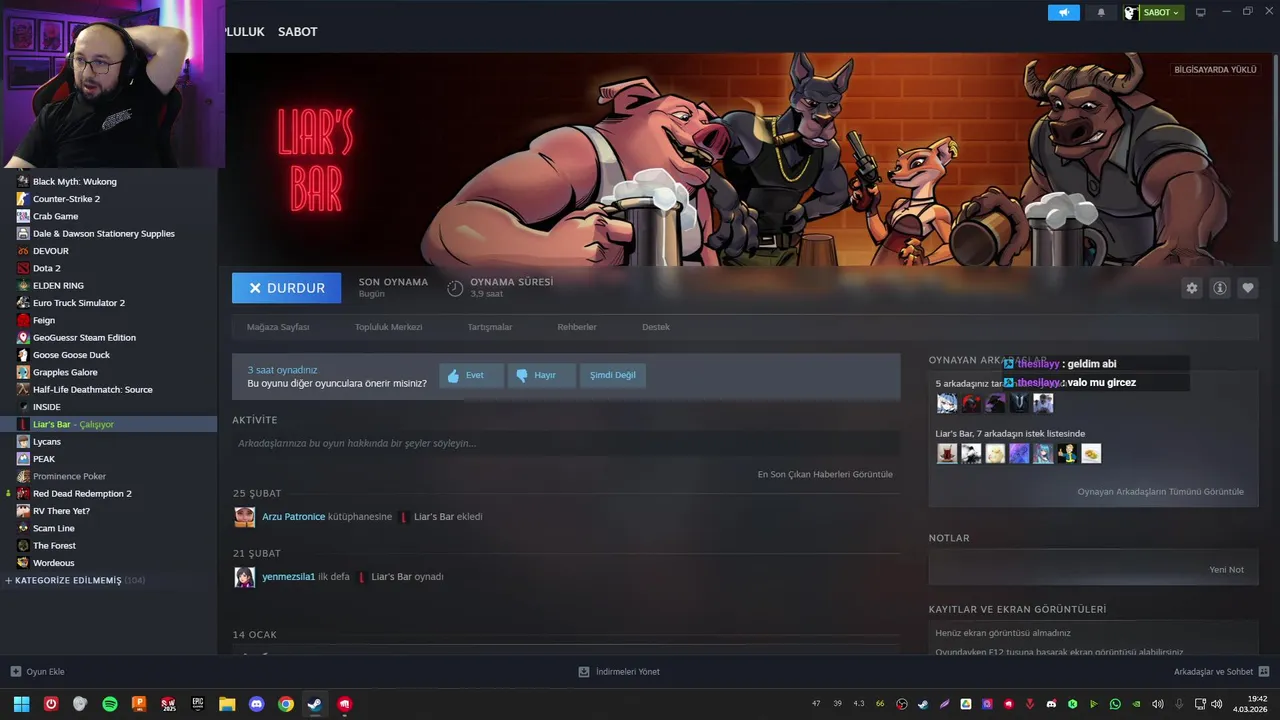Viewport: 1280px width, 720px height.
Task: Open Arzu Patronice's profile link
Action: point(293,517)
